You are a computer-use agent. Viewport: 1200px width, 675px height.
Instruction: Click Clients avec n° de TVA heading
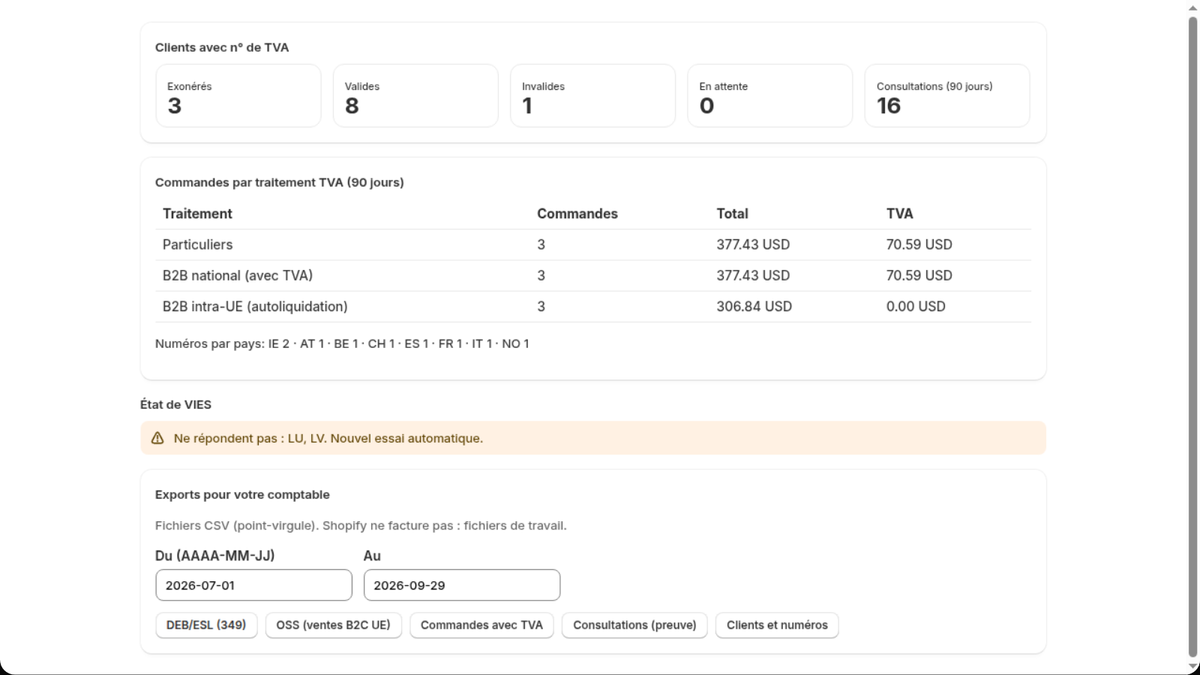222,47
